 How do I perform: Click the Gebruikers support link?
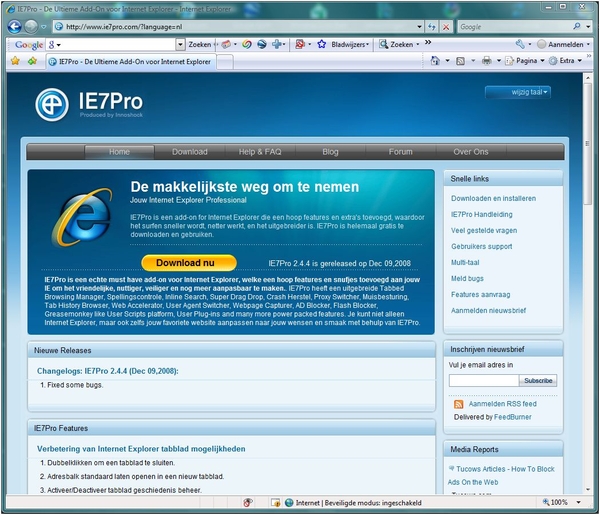click(x=481, y=247)
